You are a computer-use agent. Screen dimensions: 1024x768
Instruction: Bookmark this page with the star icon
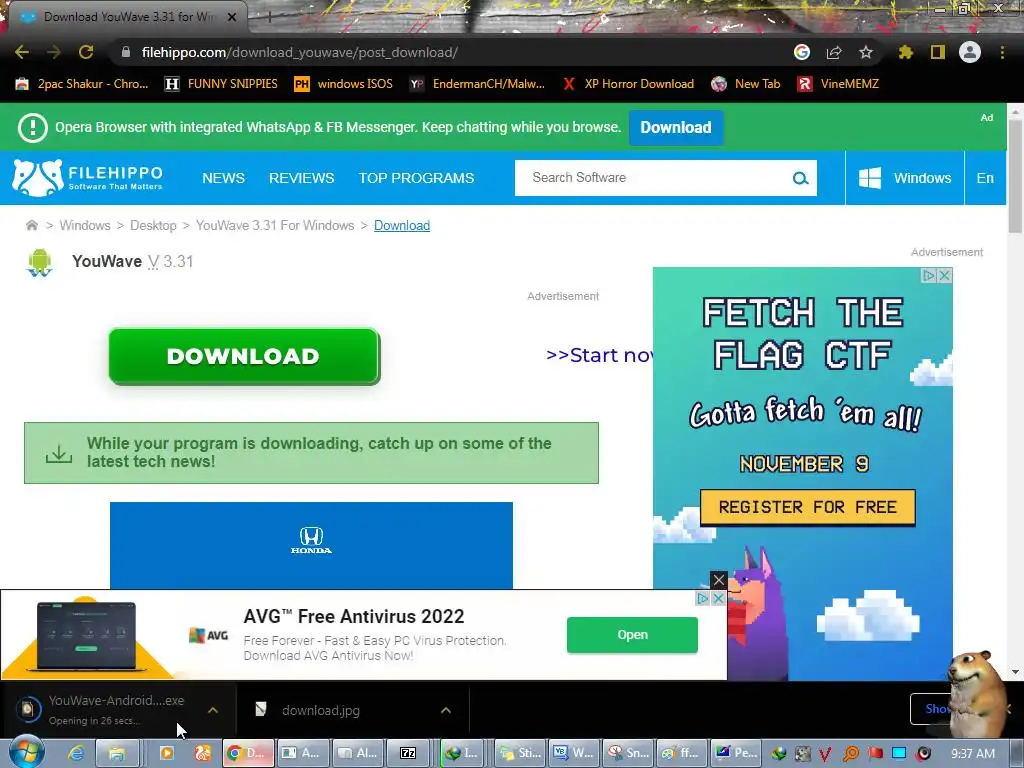pos(866,52)
